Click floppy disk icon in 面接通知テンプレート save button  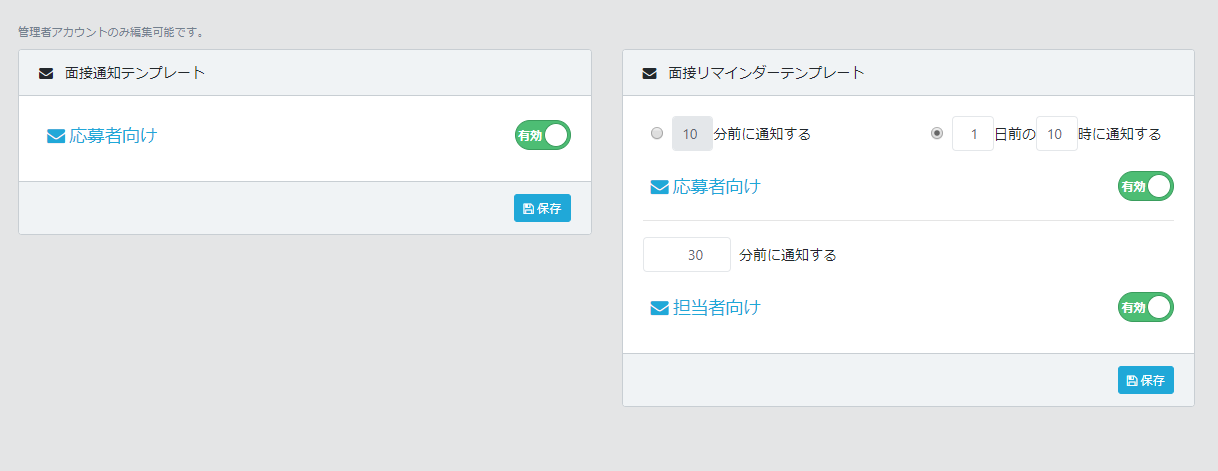528,209
